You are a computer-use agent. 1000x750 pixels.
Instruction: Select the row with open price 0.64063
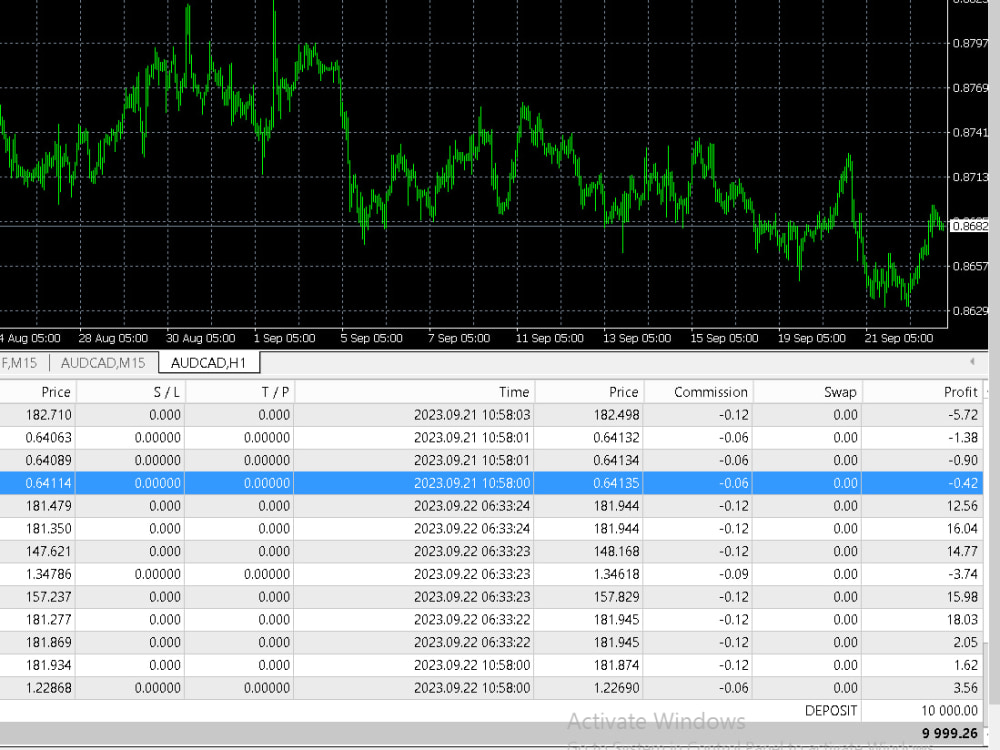[x=491, y=438]
